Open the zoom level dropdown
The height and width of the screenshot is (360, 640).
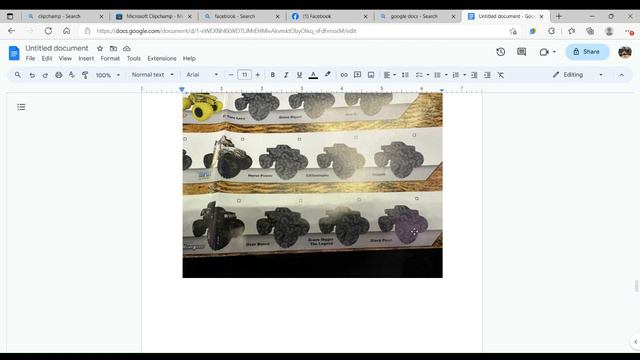pos(108,75)
